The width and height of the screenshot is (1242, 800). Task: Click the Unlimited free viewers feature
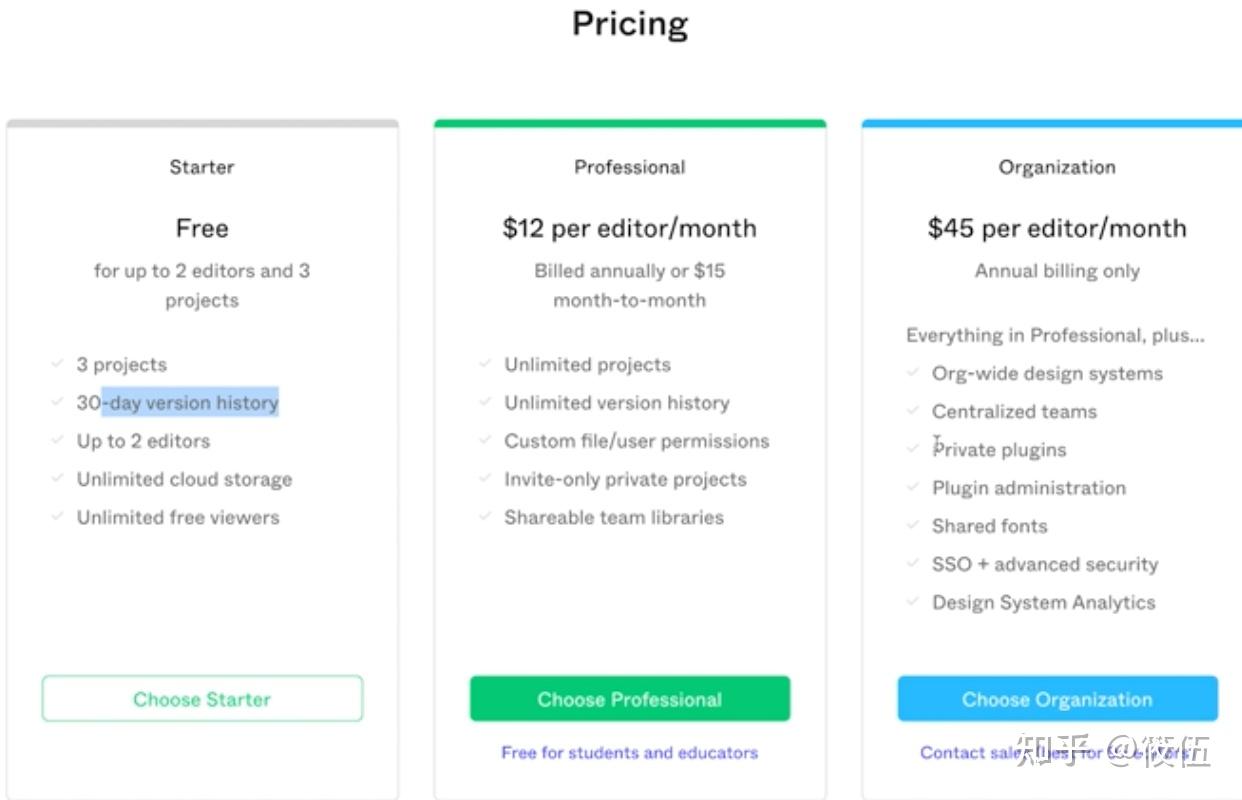click(x=178, y=517)
